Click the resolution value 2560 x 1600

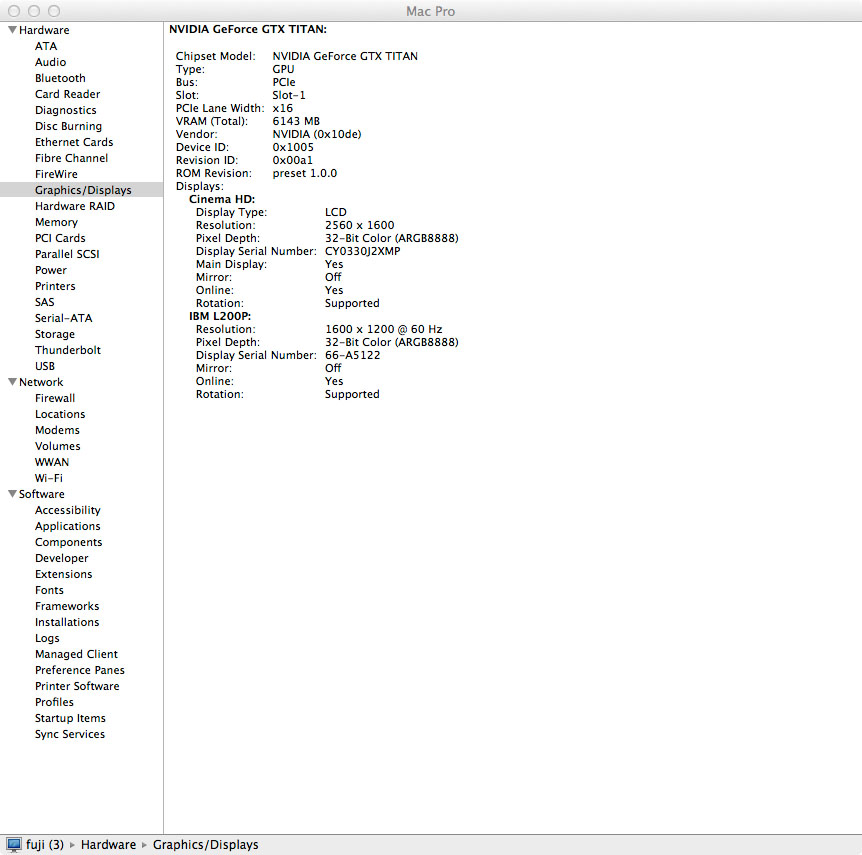tap(360, 225)
